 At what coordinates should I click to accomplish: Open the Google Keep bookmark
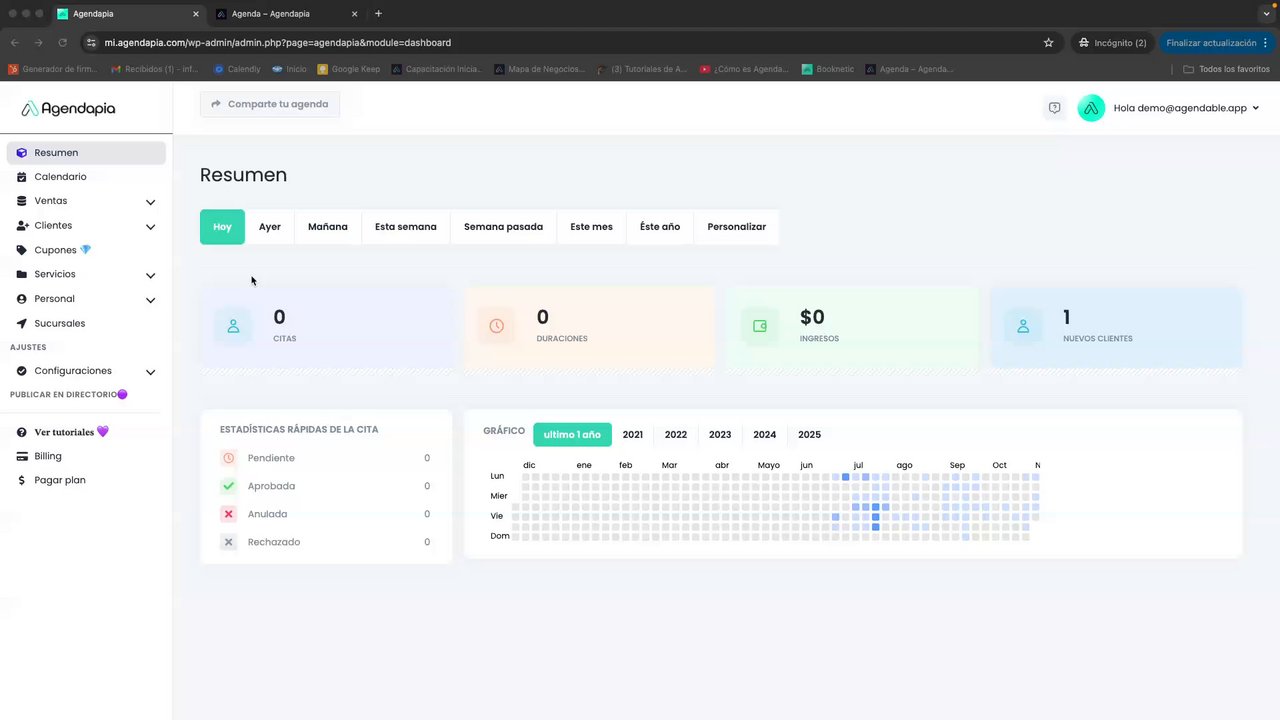(348, 69)
